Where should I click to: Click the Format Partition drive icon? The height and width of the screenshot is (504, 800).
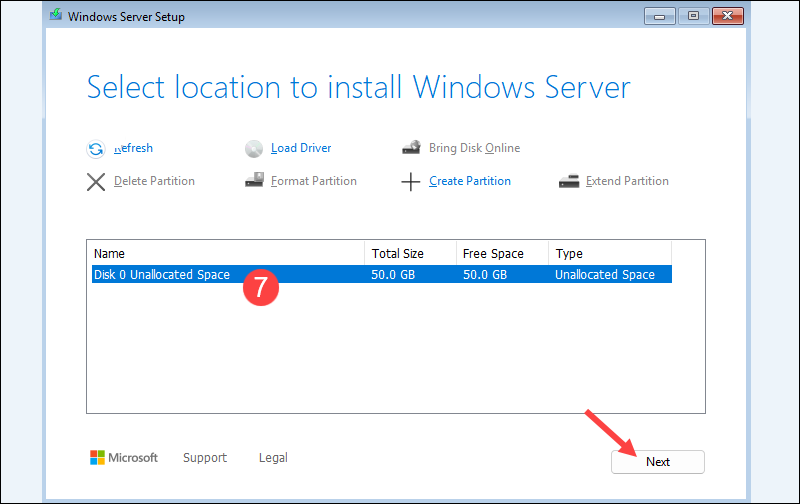[x=254, y=181]
